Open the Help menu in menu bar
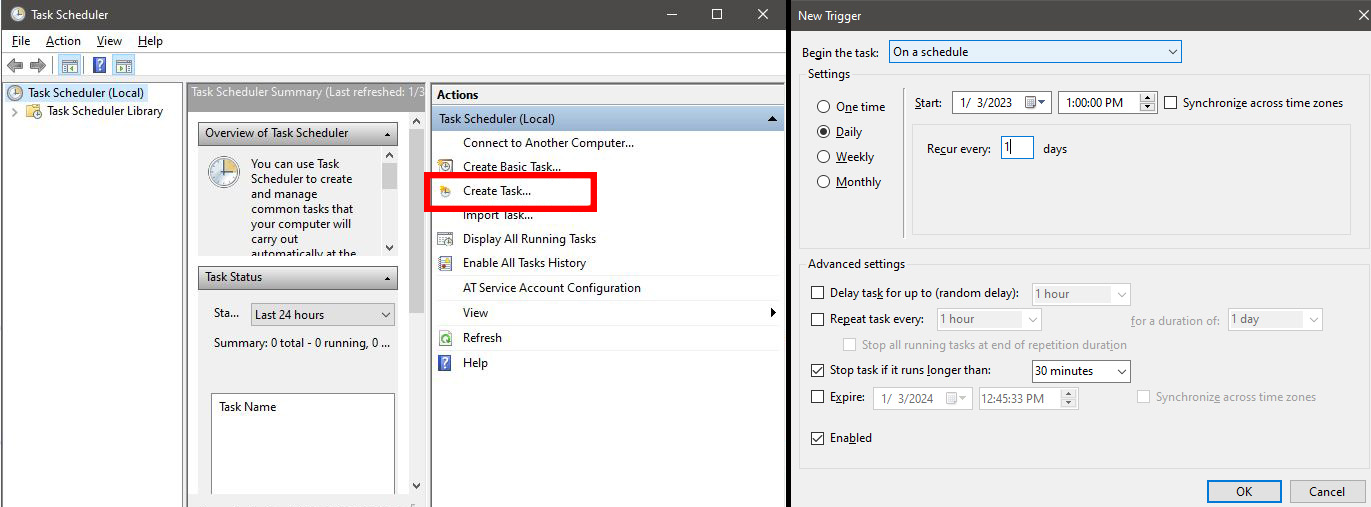The height and width of the screenshot is (507, 1371). (x=150, y=41)
